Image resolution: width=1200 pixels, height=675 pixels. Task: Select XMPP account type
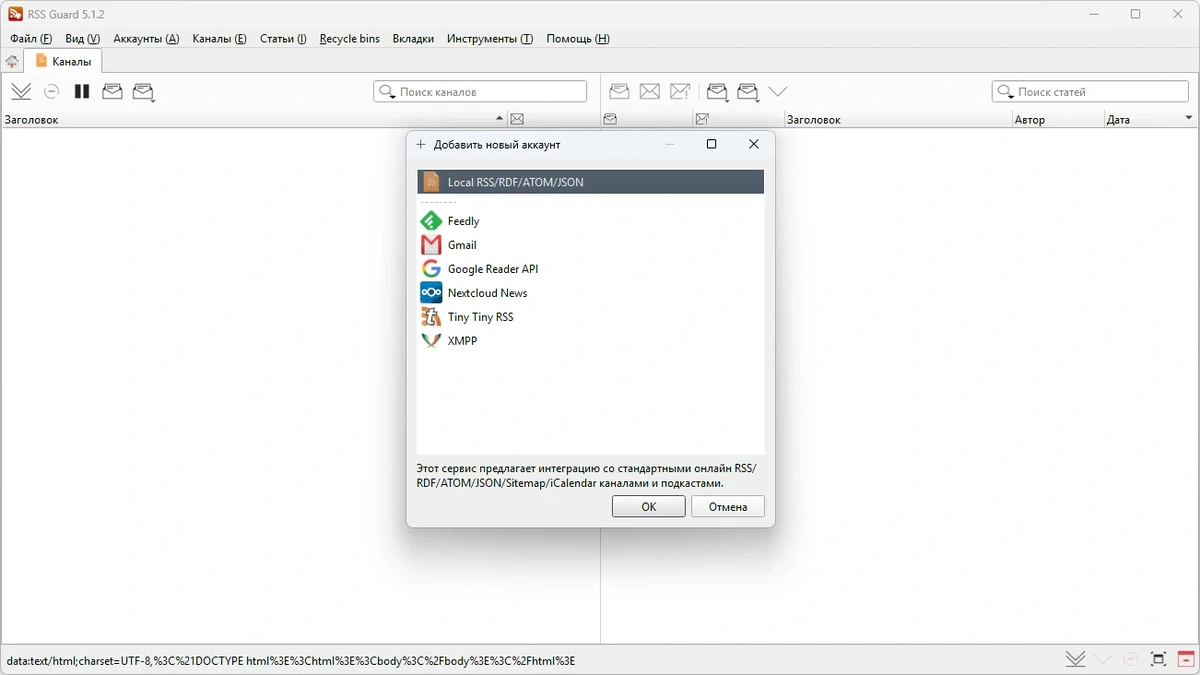coord(591,341)
